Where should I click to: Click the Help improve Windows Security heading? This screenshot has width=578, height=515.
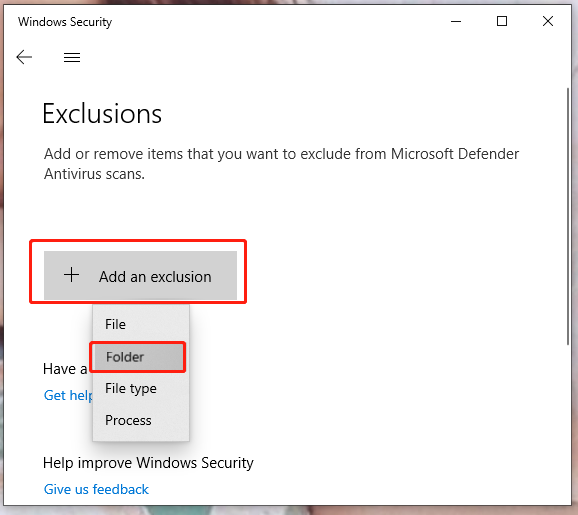(148, 463)
